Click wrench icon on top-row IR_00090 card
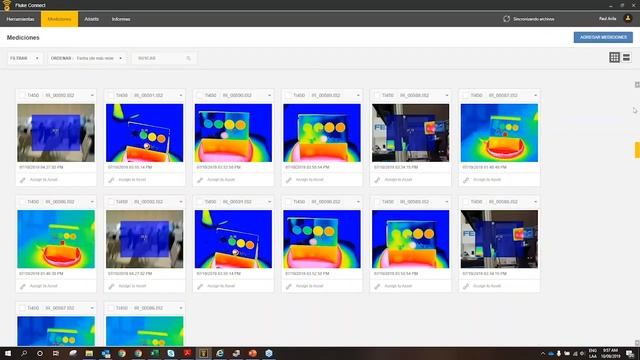The image size is (640, 360). (x=200, y=180)
